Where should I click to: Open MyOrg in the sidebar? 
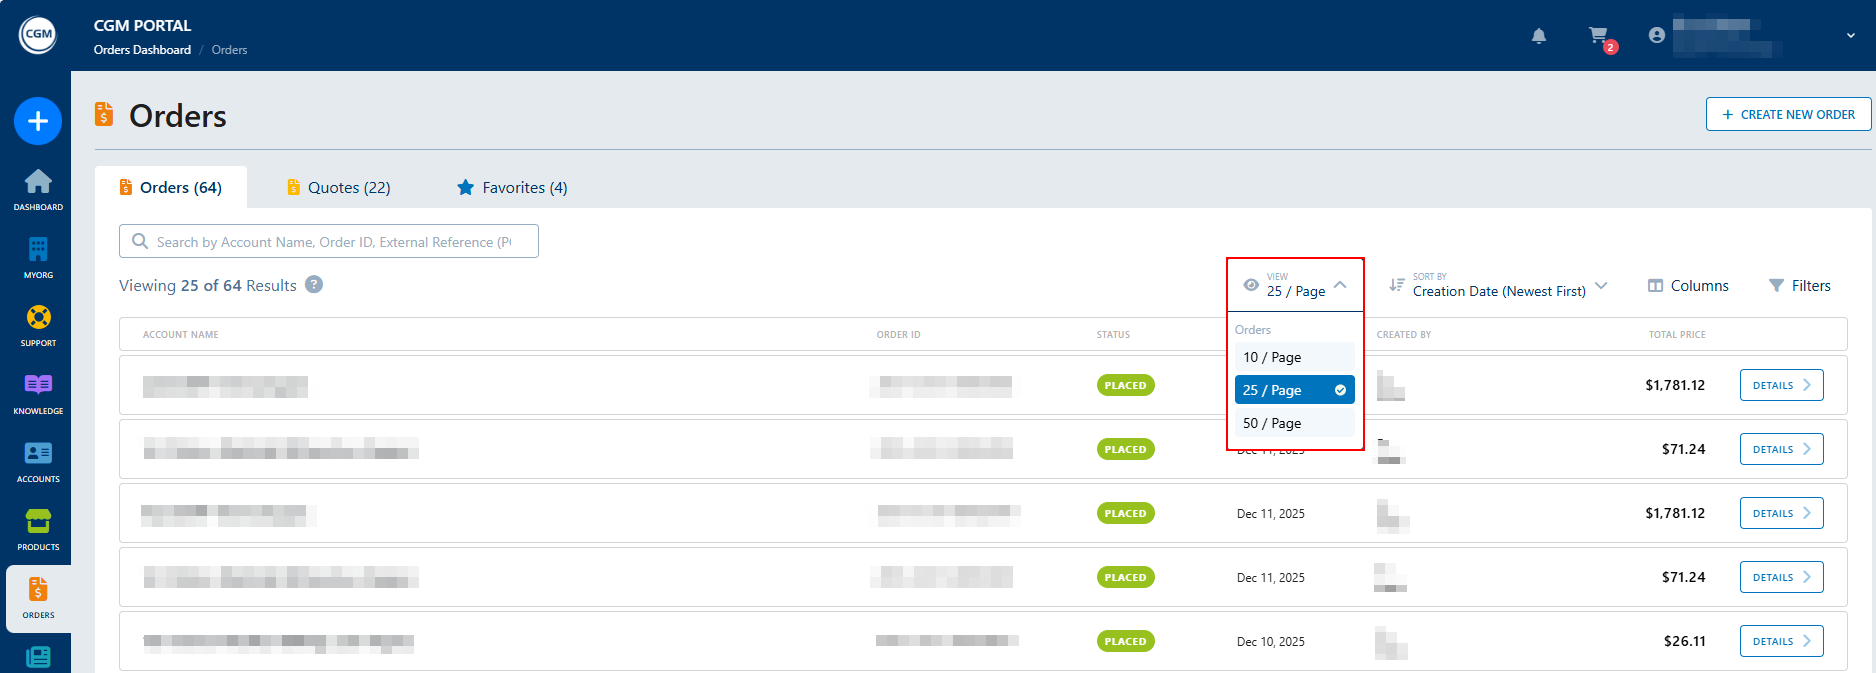38,256
